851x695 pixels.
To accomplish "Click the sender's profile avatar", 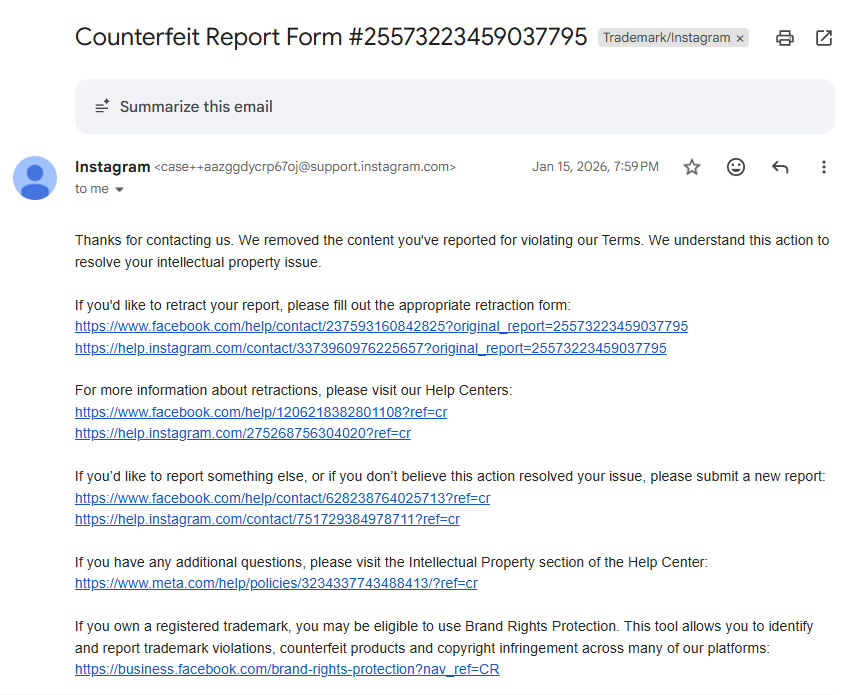I will point(35,178).
